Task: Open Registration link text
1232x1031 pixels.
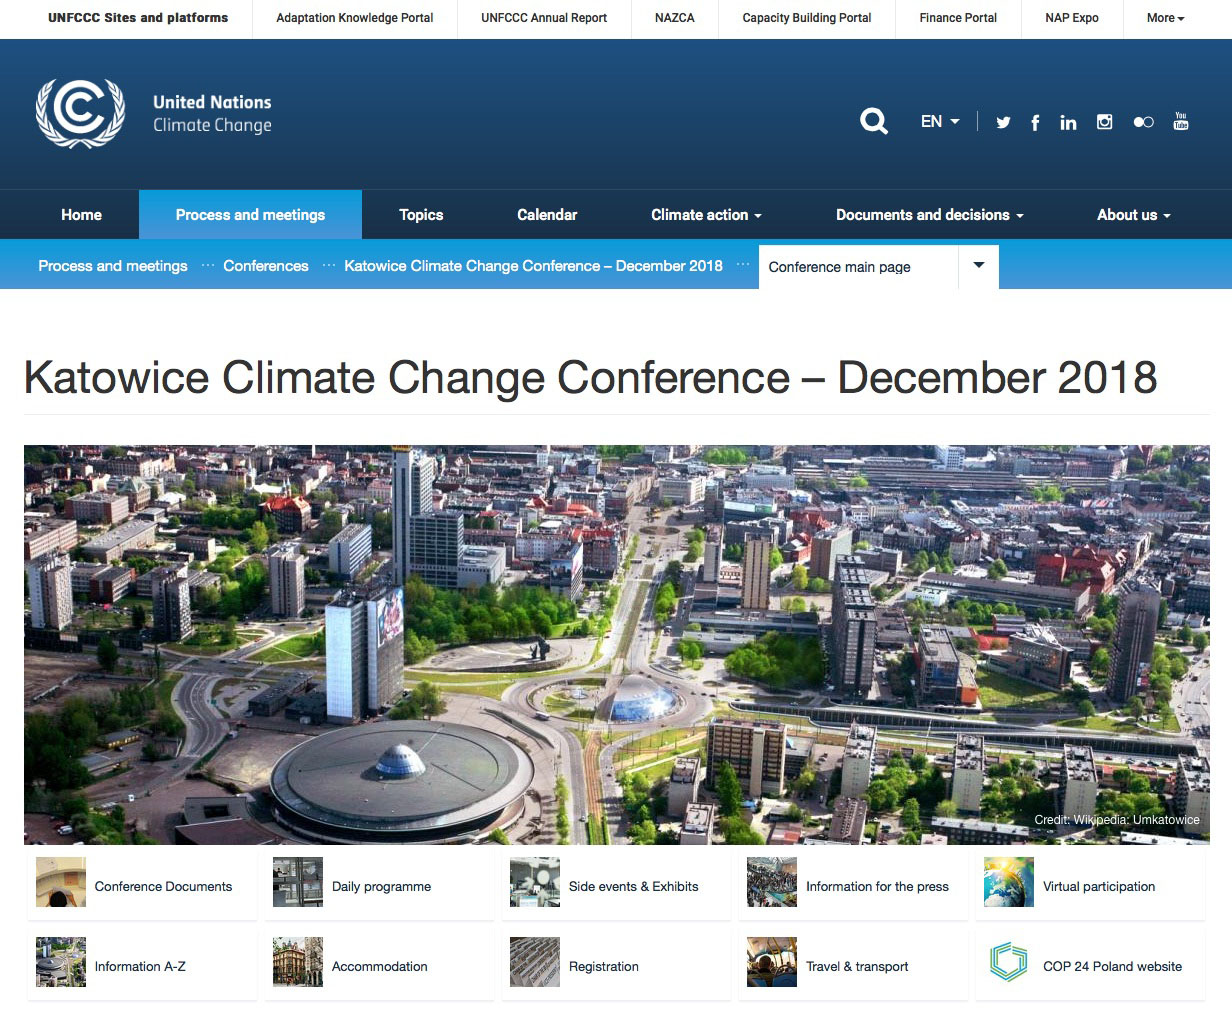Action: (603, 967)
